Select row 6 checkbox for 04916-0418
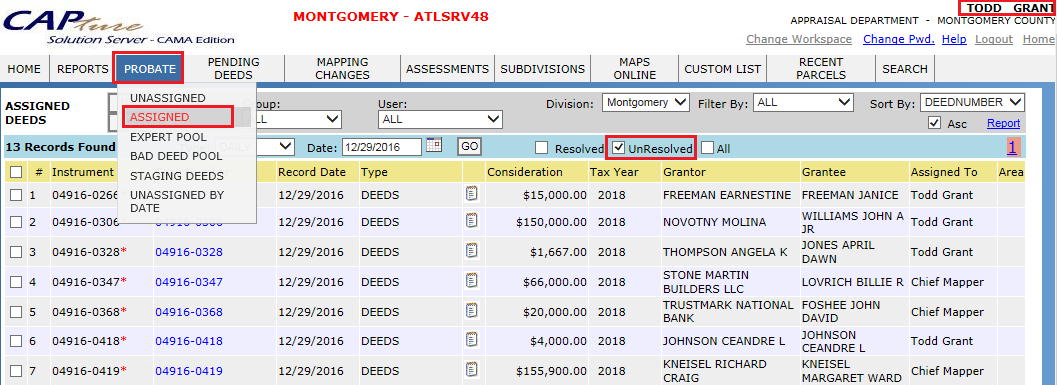 point(16,341)
